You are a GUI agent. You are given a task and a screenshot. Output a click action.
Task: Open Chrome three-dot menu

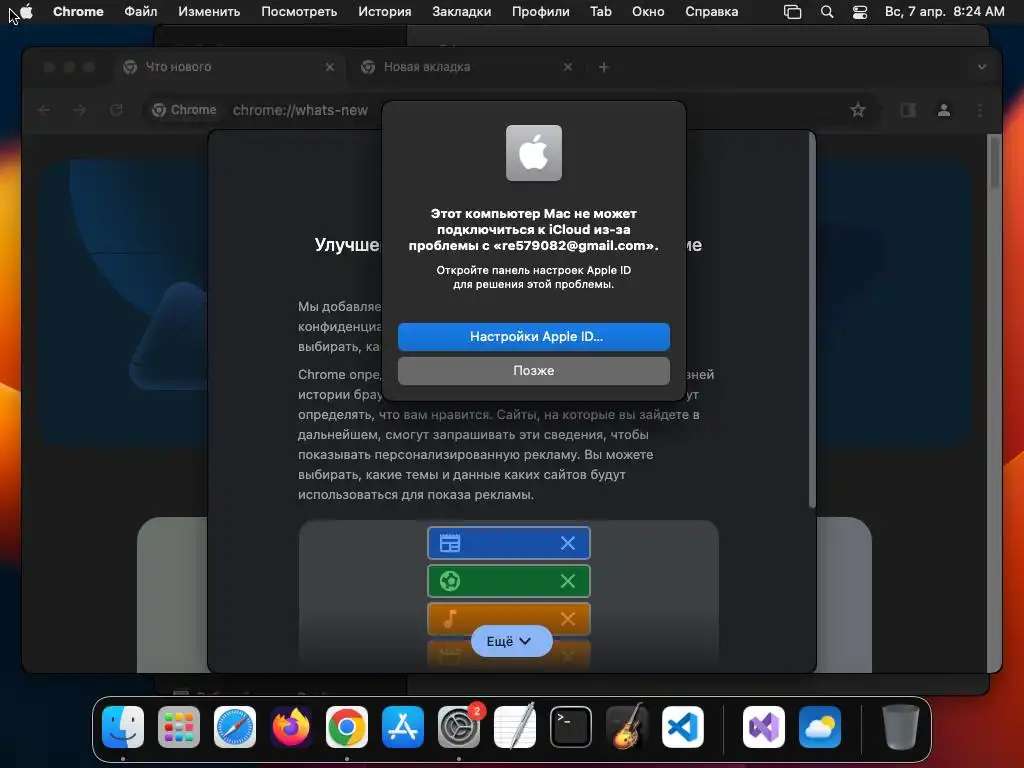pyautogui.click(x=980, y=110)
